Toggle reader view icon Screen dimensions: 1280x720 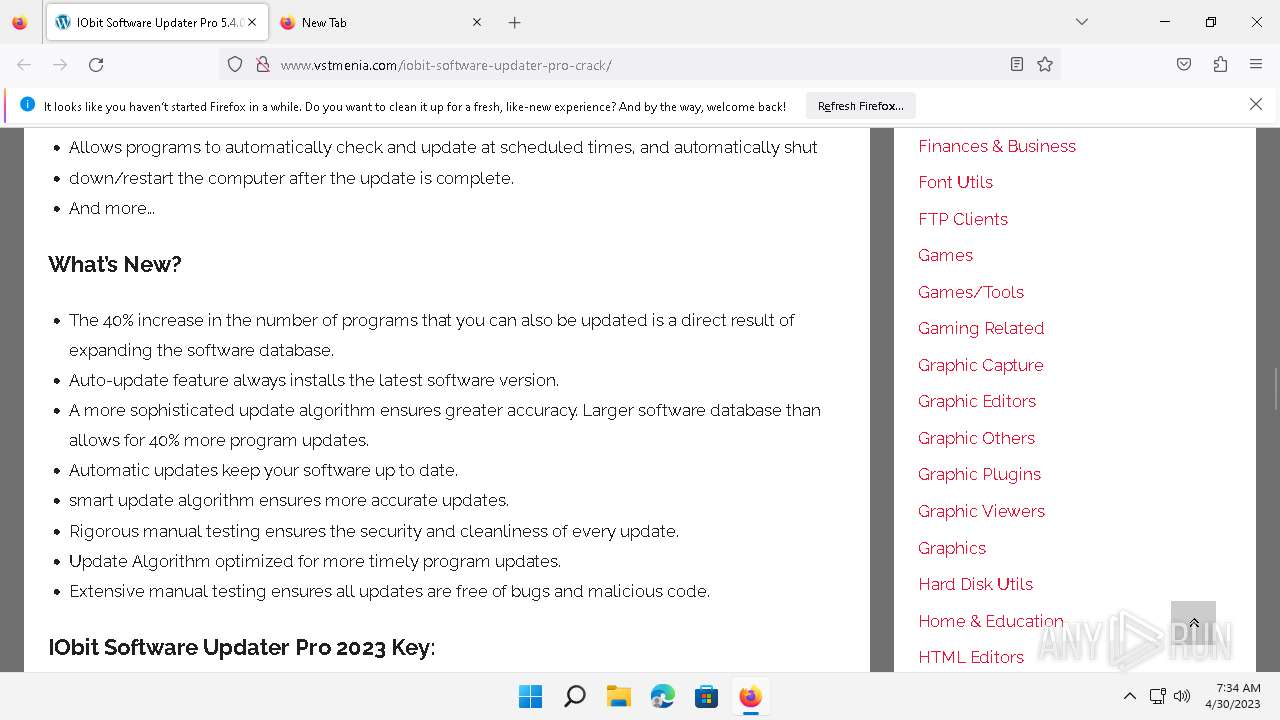[x=1017, y=64]
